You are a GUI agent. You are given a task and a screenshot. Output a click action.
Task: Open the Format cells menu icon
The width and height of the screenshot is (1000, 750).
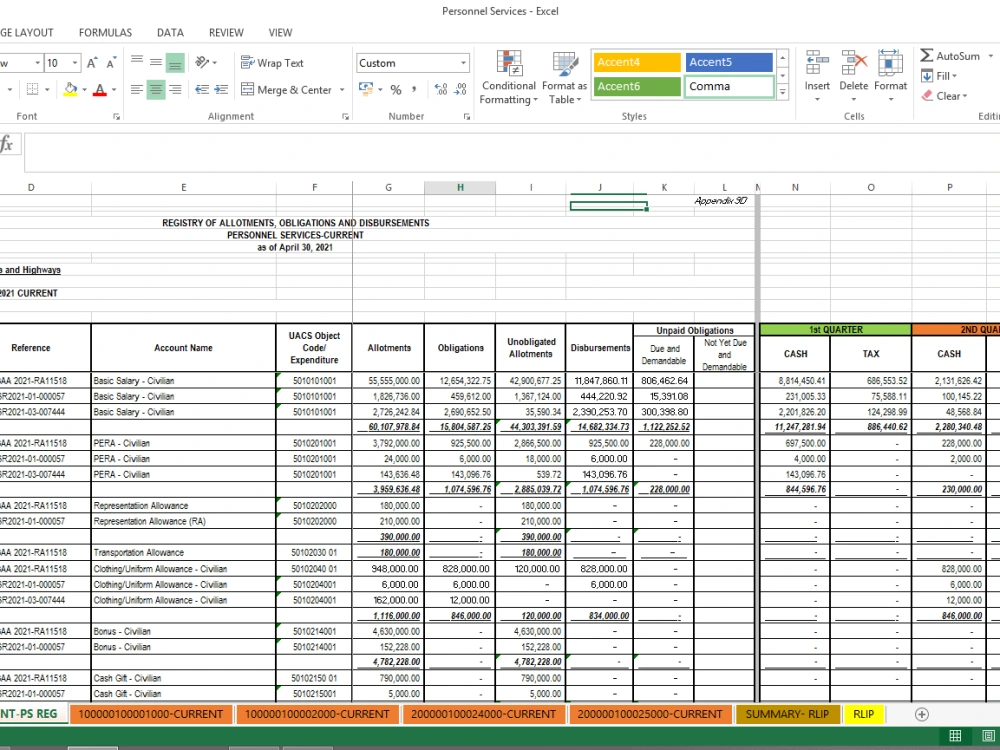[890, 64]
